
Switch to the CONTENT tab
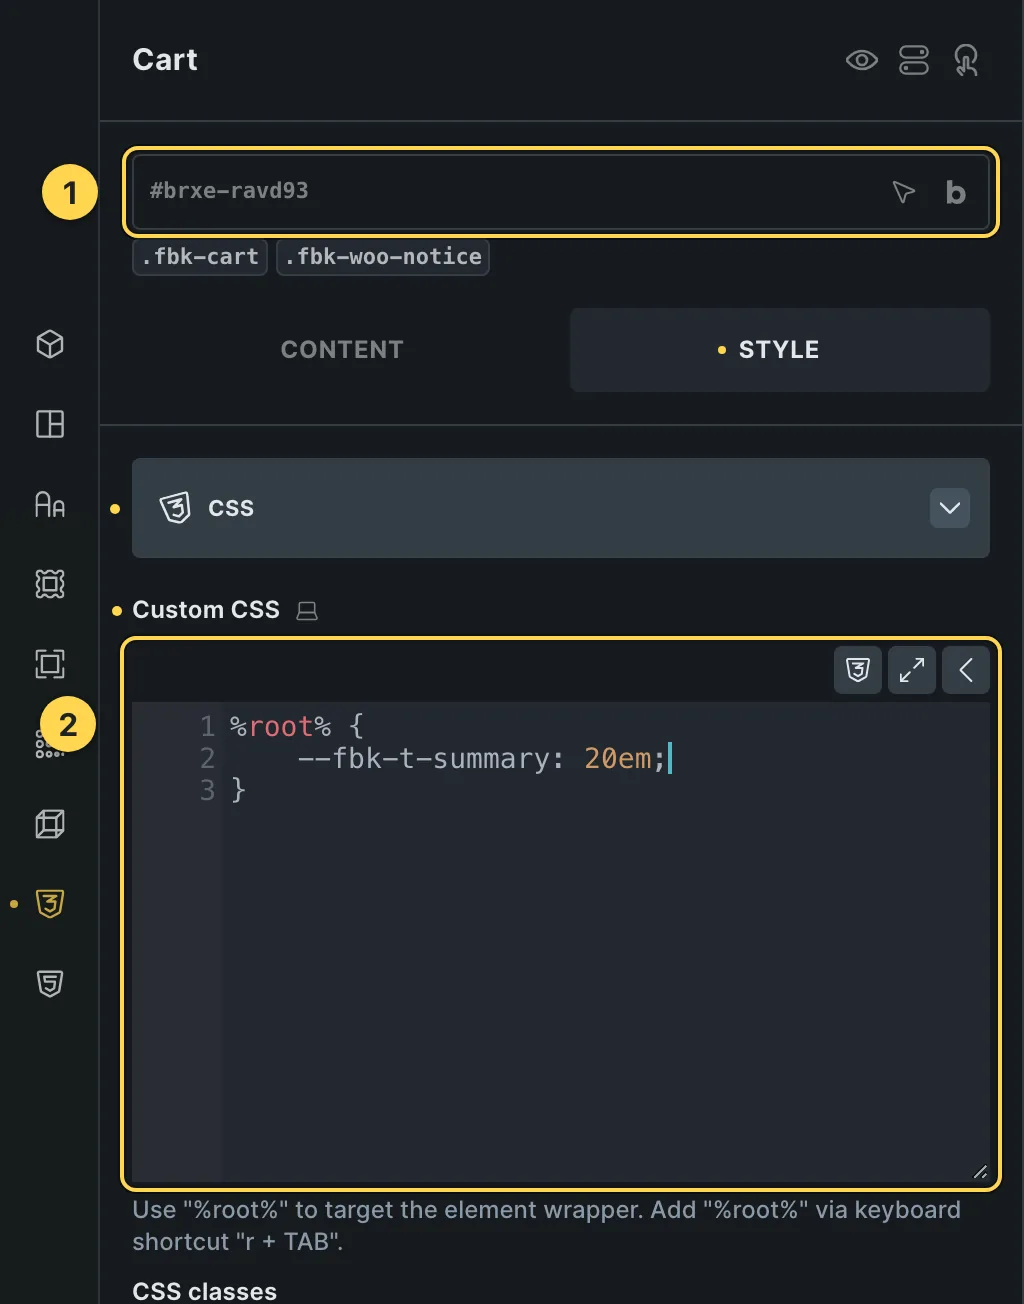[x=342, y=349]
